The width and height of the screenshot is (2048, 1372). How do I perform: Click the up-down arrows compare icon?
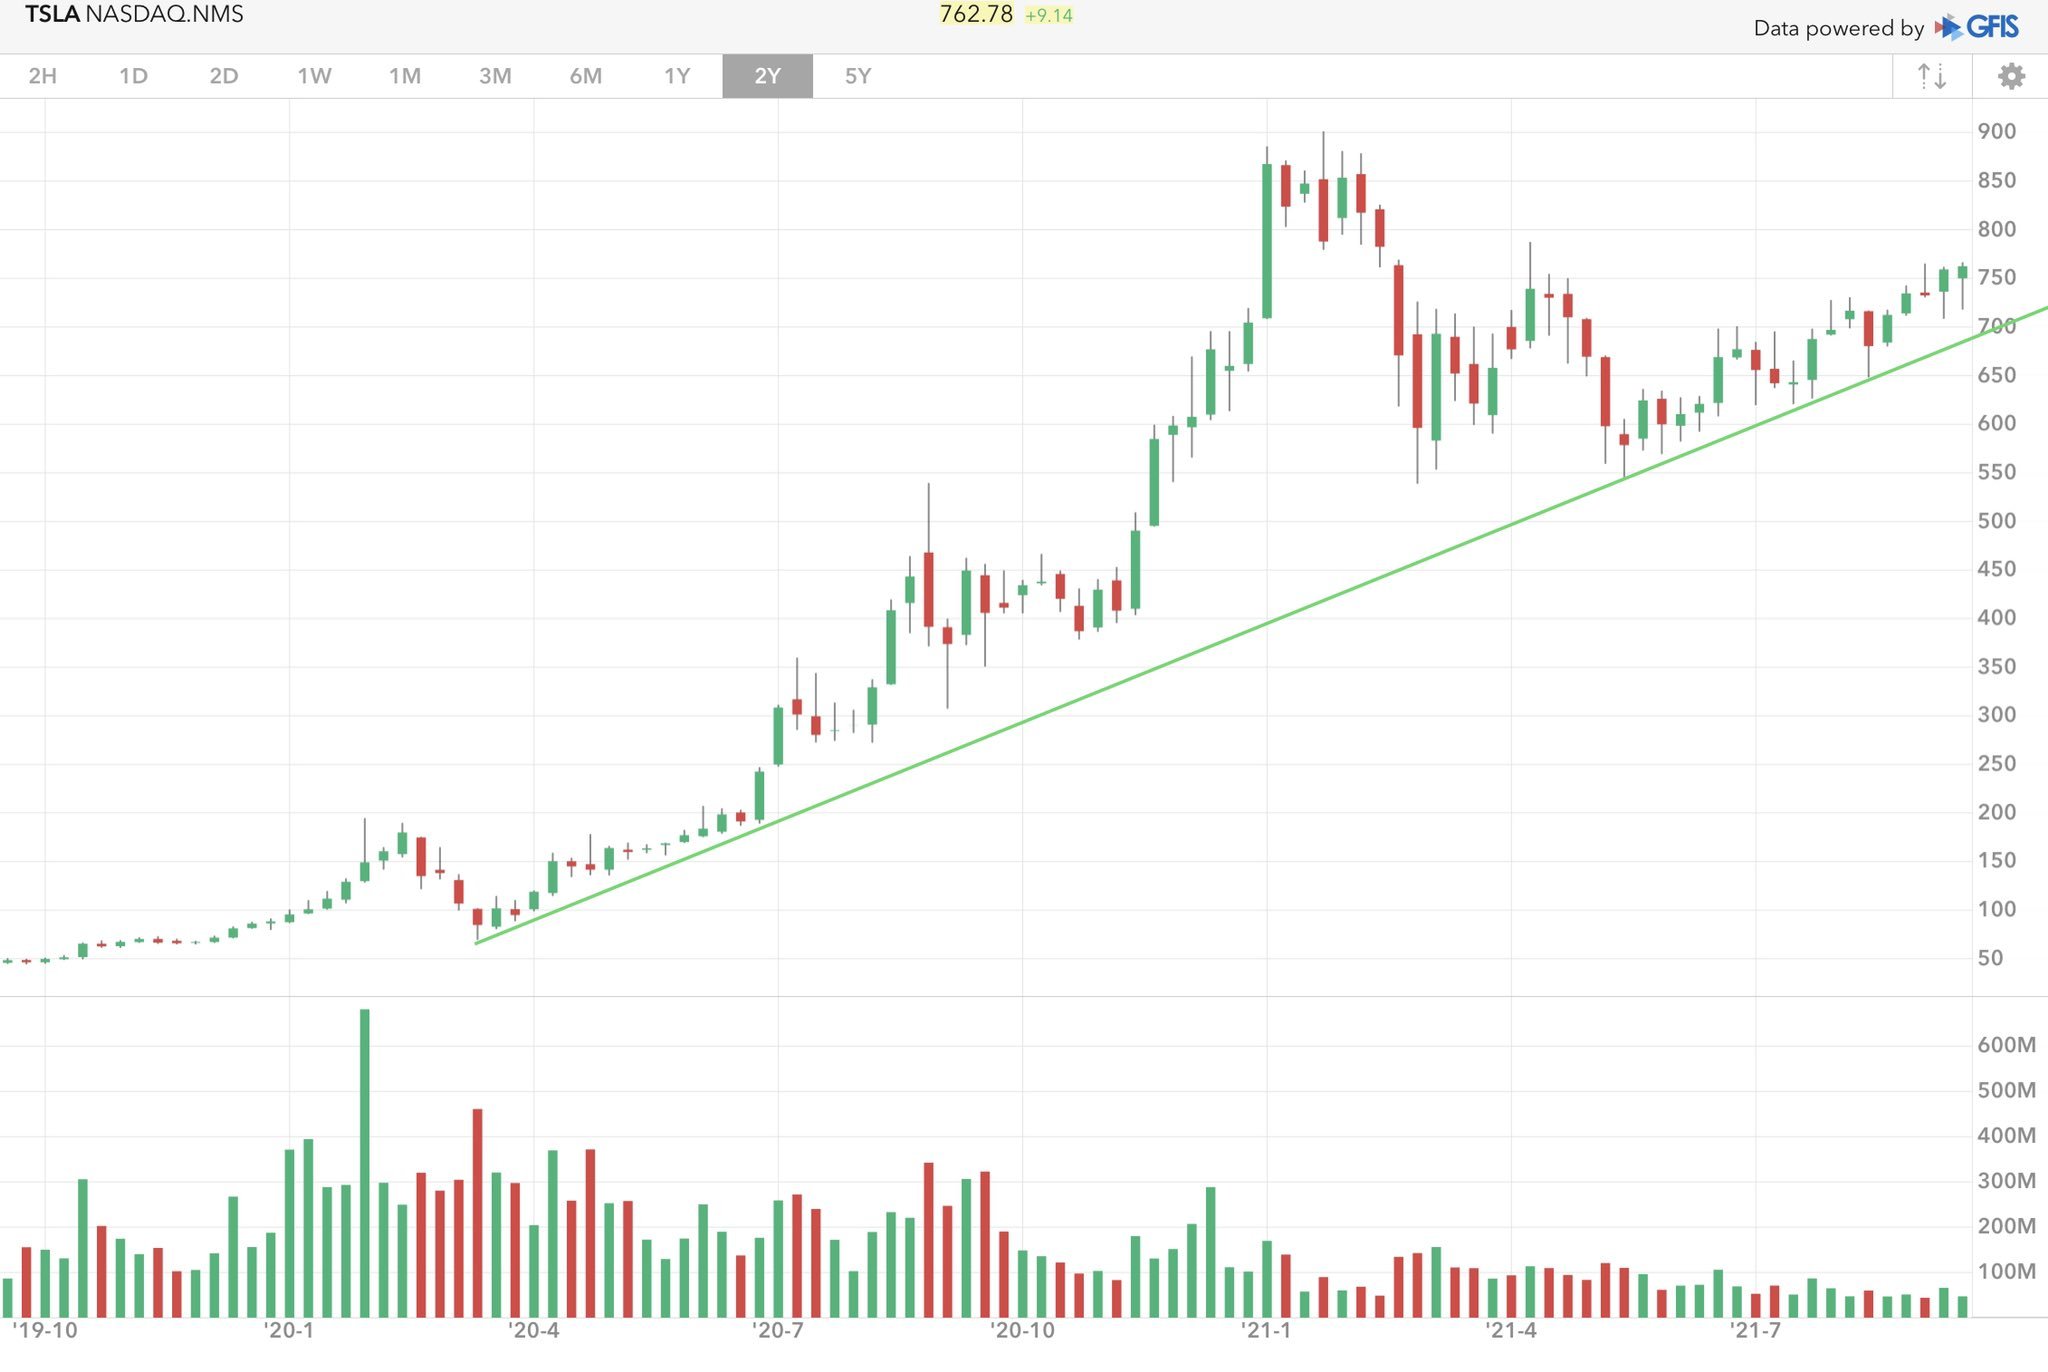click(x=1932, y=77)
